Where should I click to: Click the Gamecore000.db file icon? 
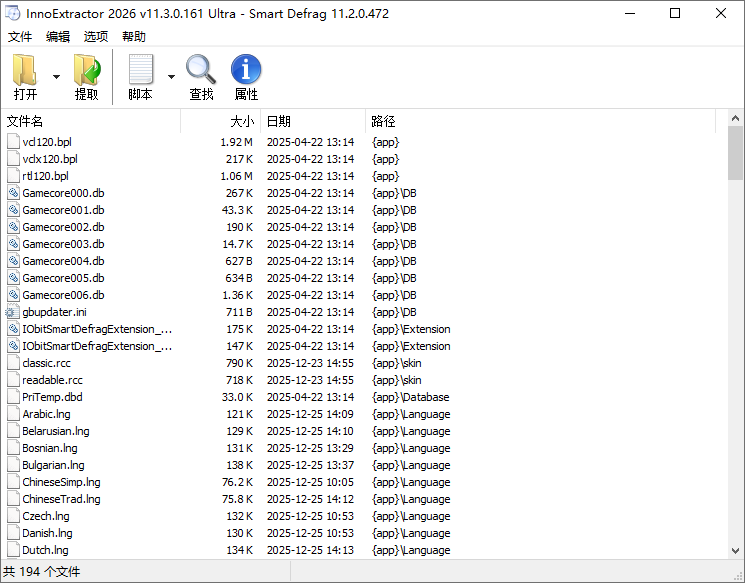13,193
